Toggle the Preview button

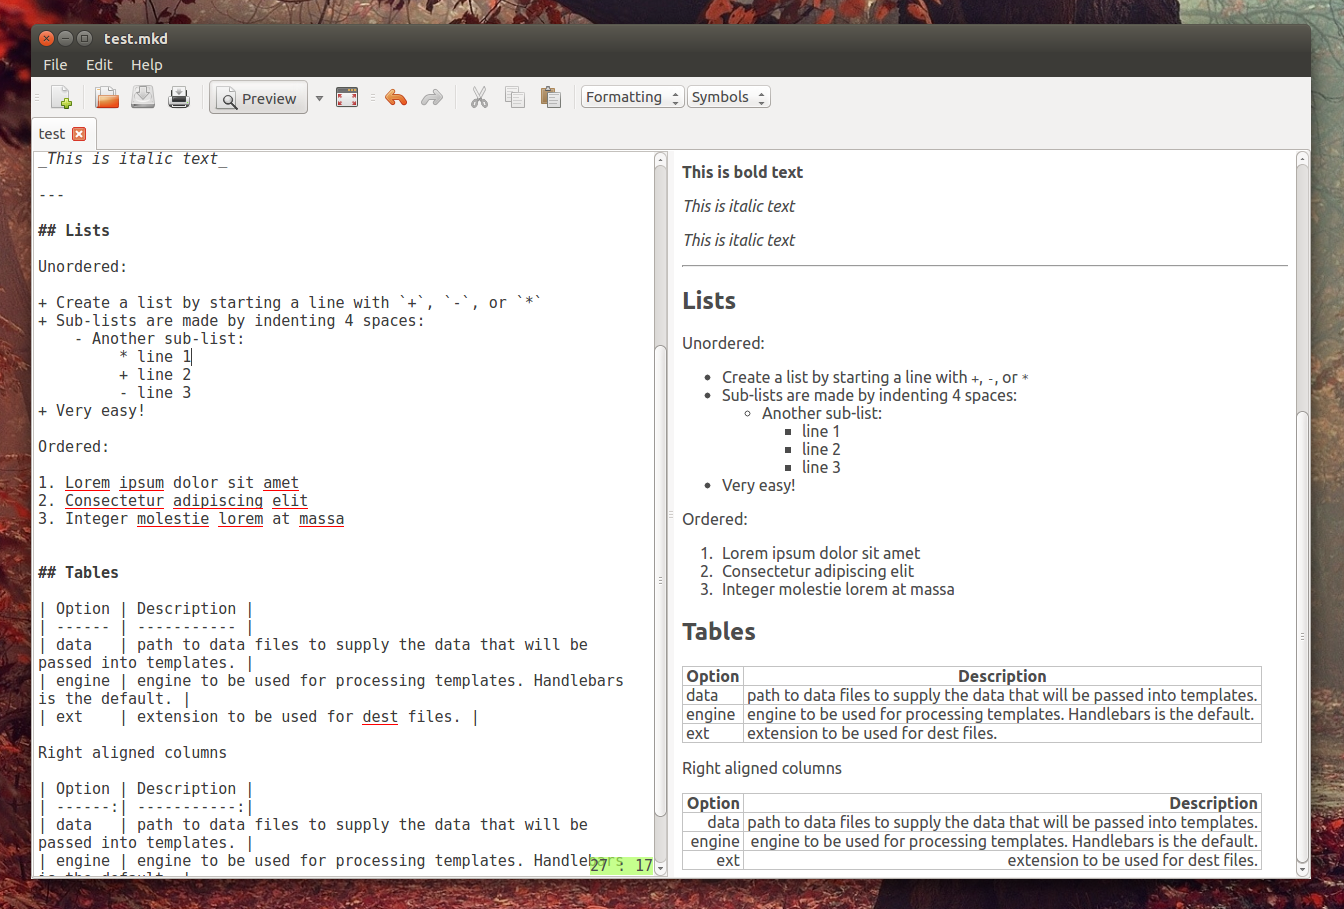pyautogui.click(x=258, y=98)
